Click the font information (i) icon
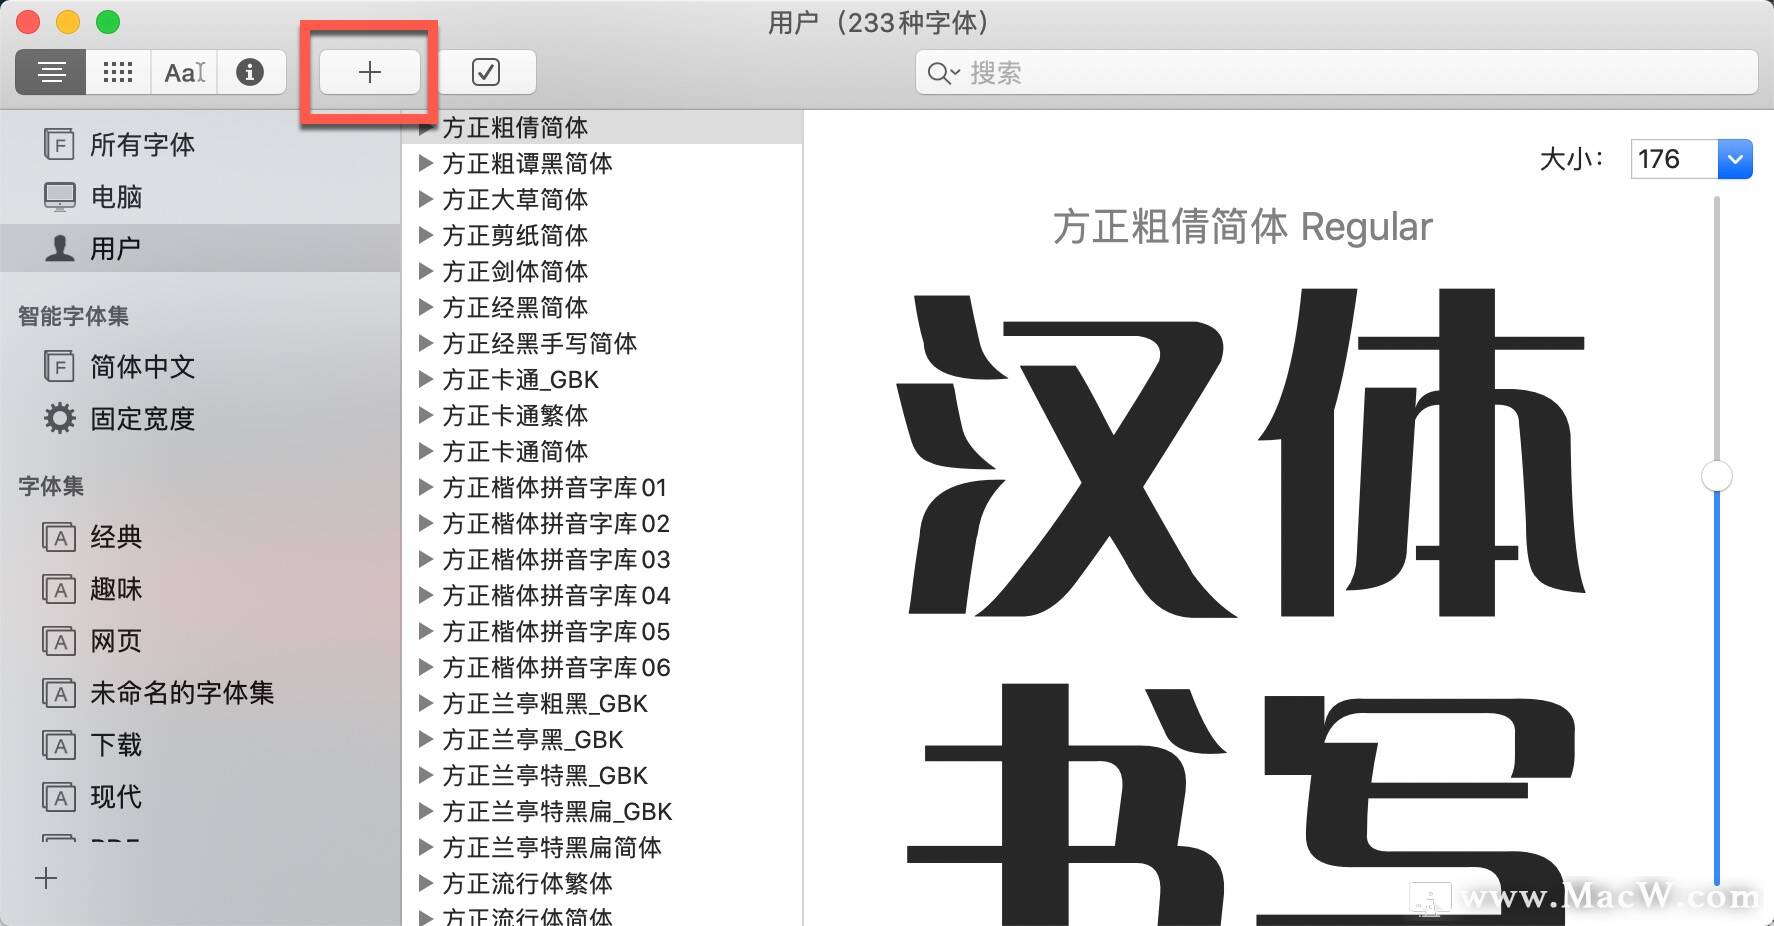1774x926 pixels. click(251, 71)
